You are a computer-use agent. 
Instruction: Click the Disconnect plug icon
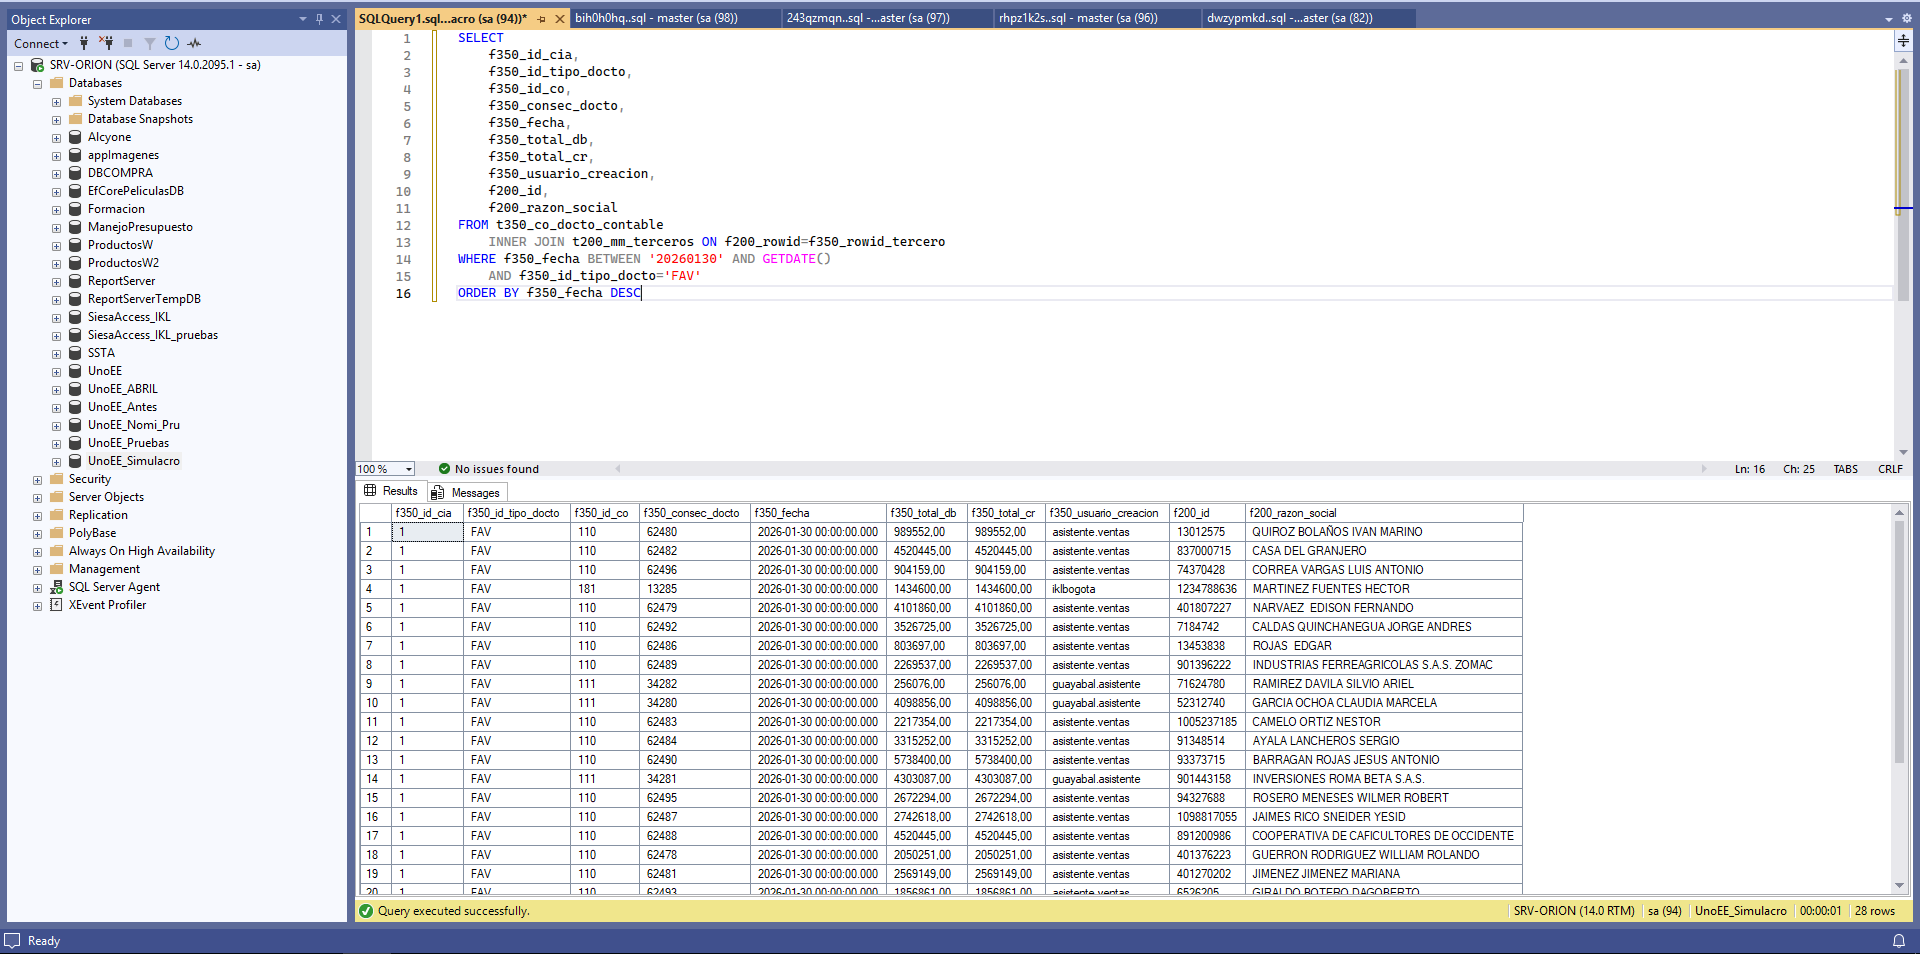click(x=106, y=43)
